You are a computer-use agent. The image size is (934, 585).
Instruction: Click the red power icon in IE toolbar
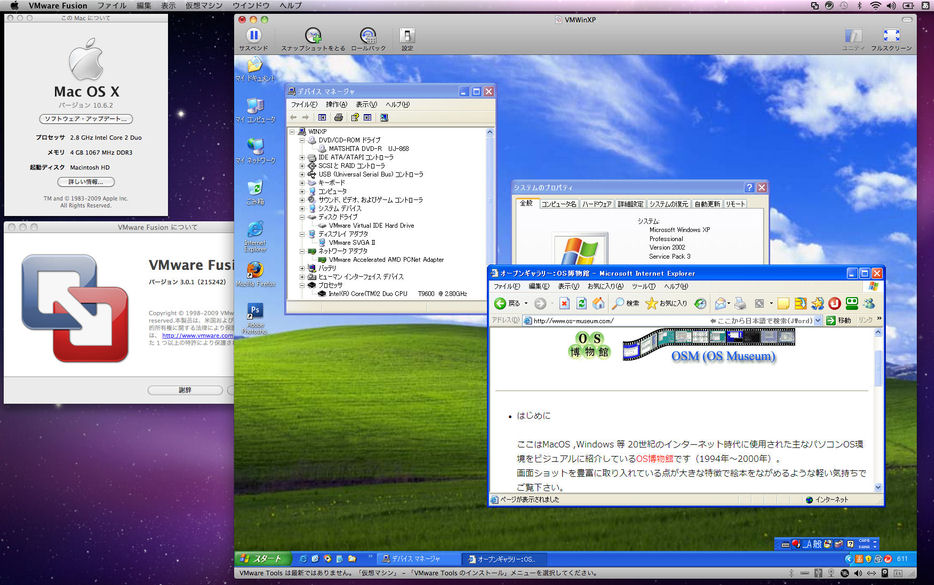pos(835,303)
